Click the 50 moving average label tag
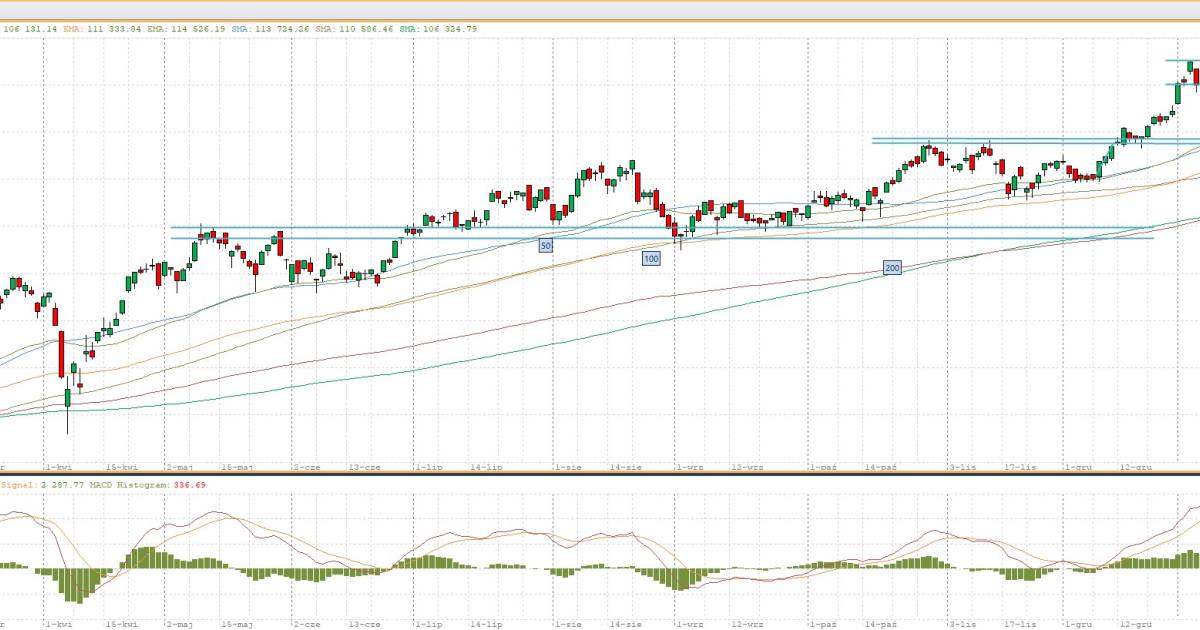Viewport: 1200px width, 630px height. coord(545,245)
